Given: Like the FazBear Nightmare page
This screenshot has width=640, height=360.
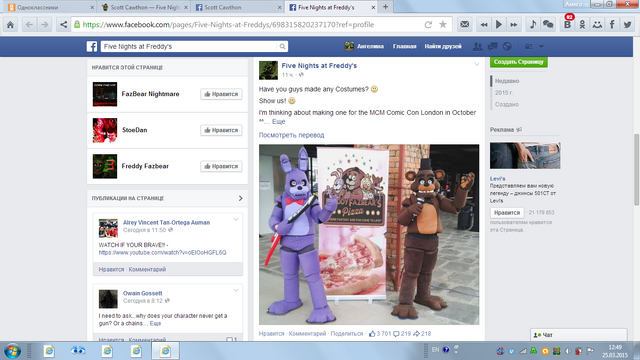Looking at the screenshot, I should click(x=221, y=94).
